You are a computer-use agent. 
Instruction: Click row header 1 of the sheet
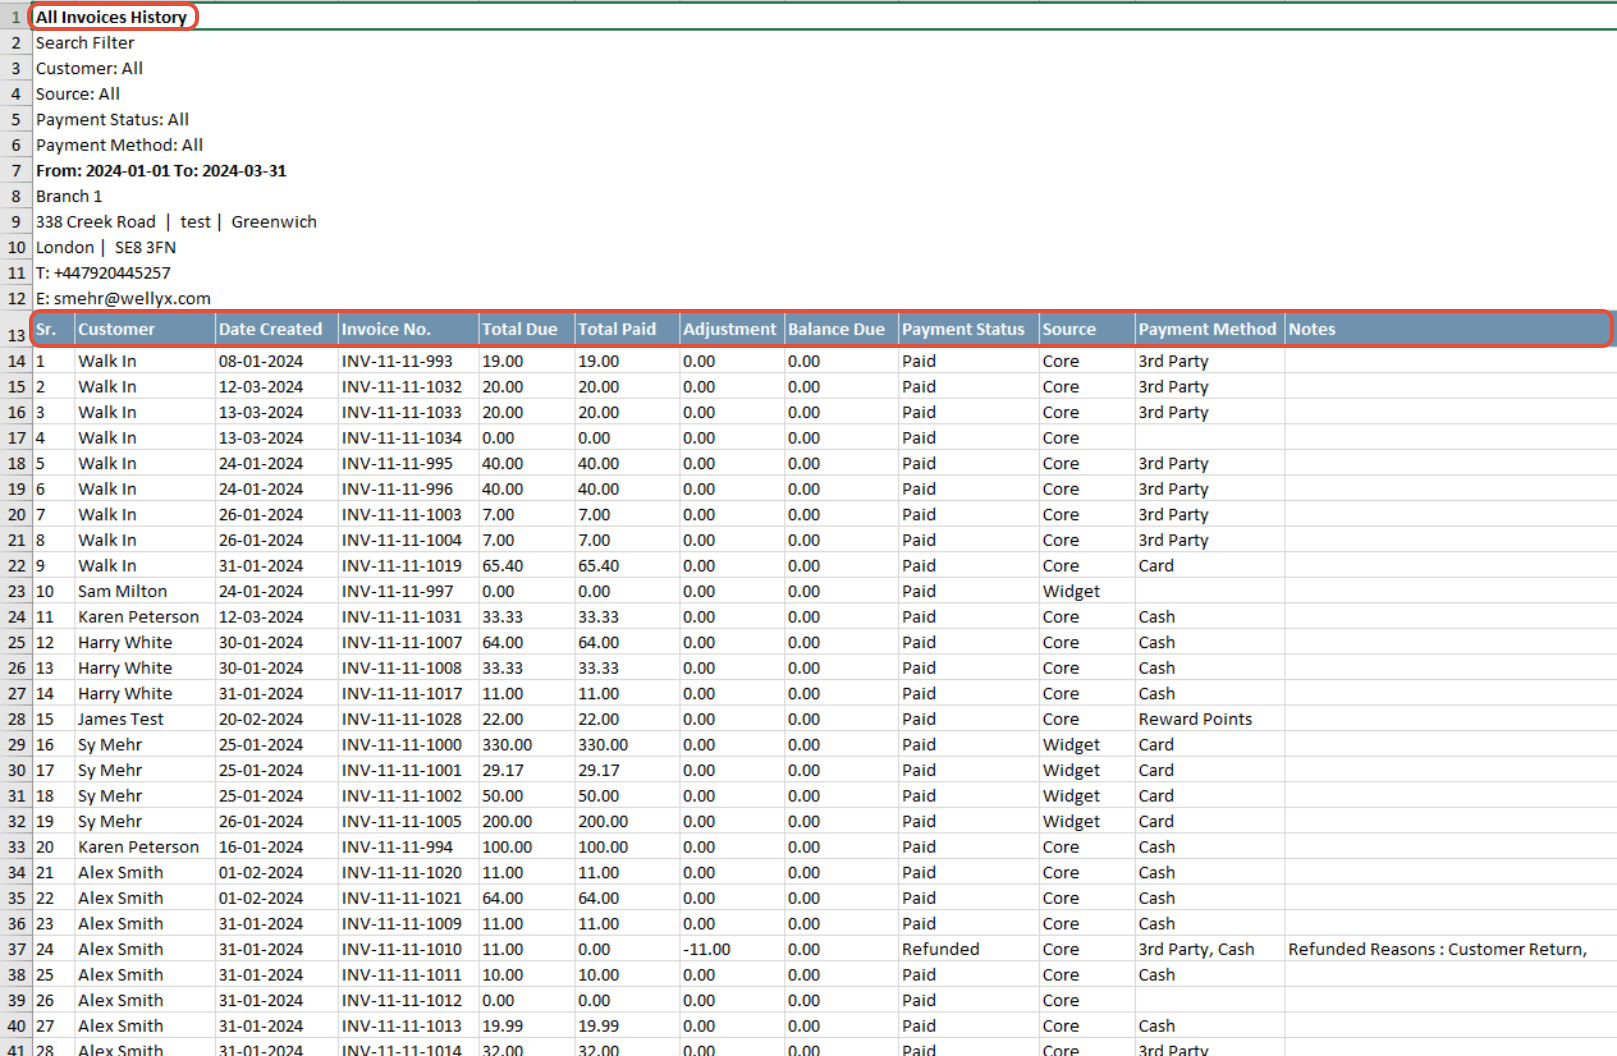click(16, 17)
